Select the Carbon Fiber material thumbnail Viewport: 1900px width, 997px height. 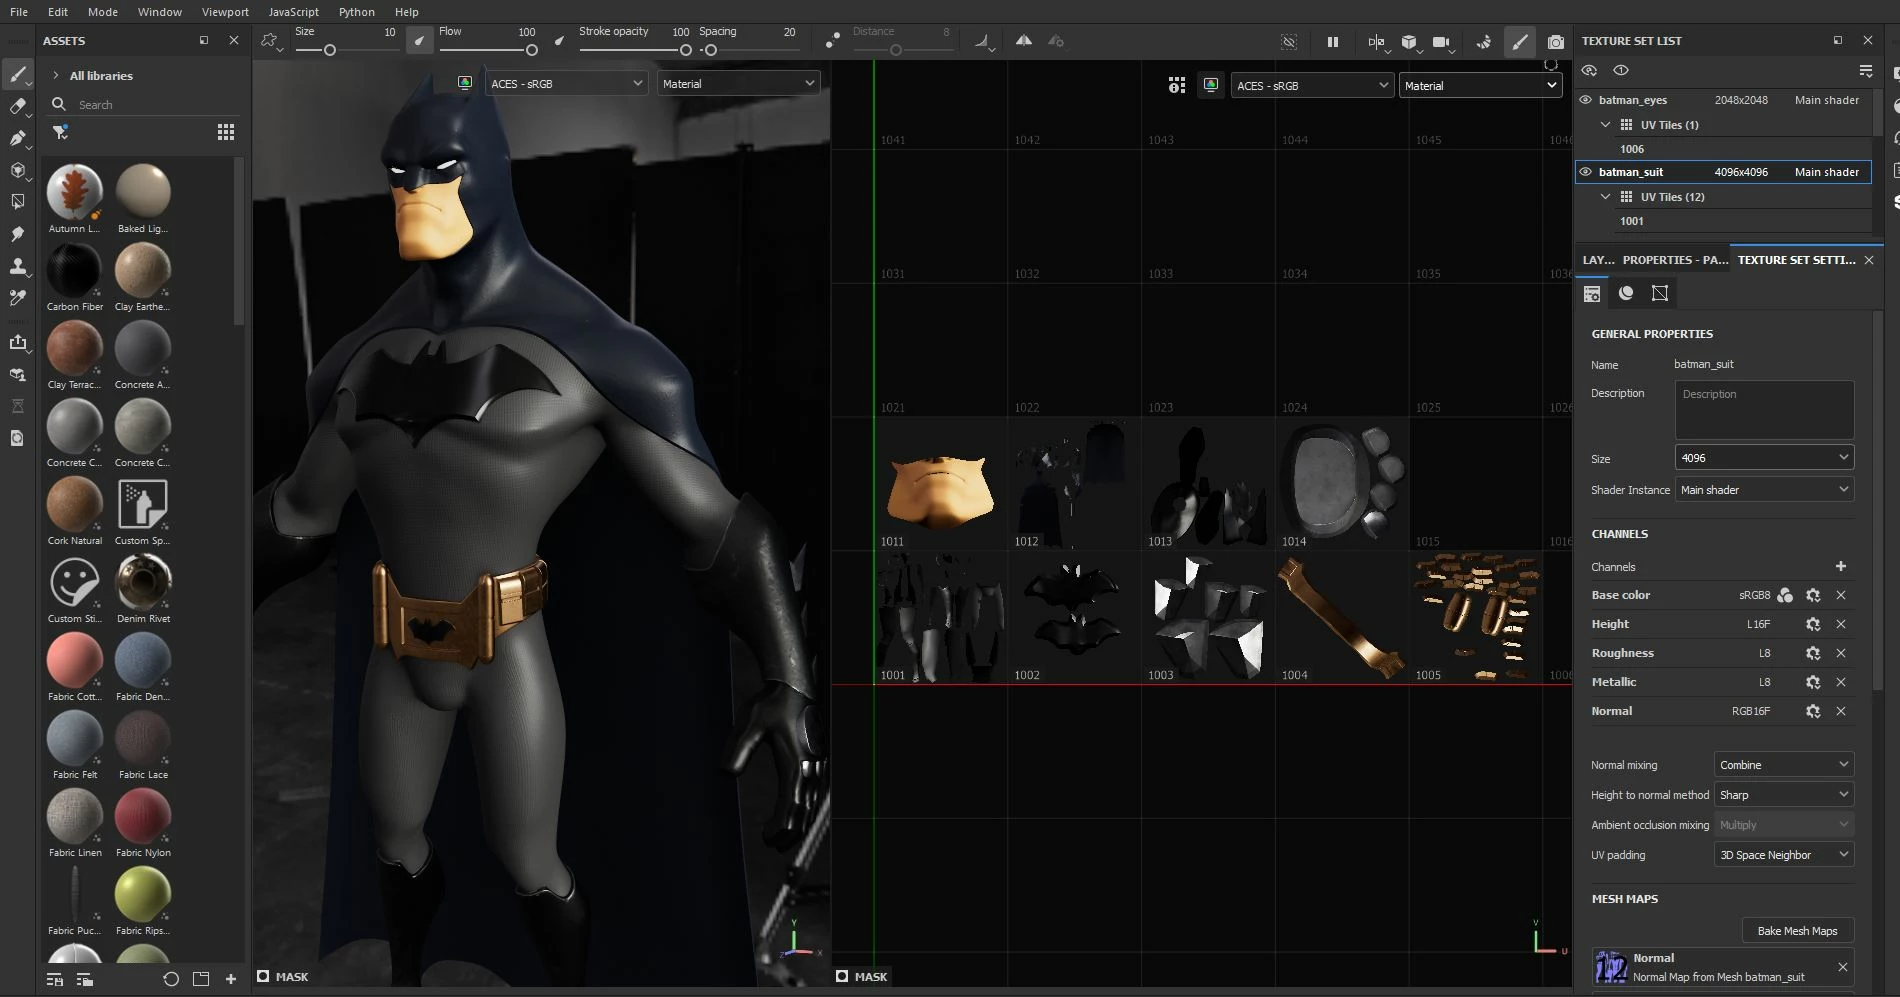74,270
